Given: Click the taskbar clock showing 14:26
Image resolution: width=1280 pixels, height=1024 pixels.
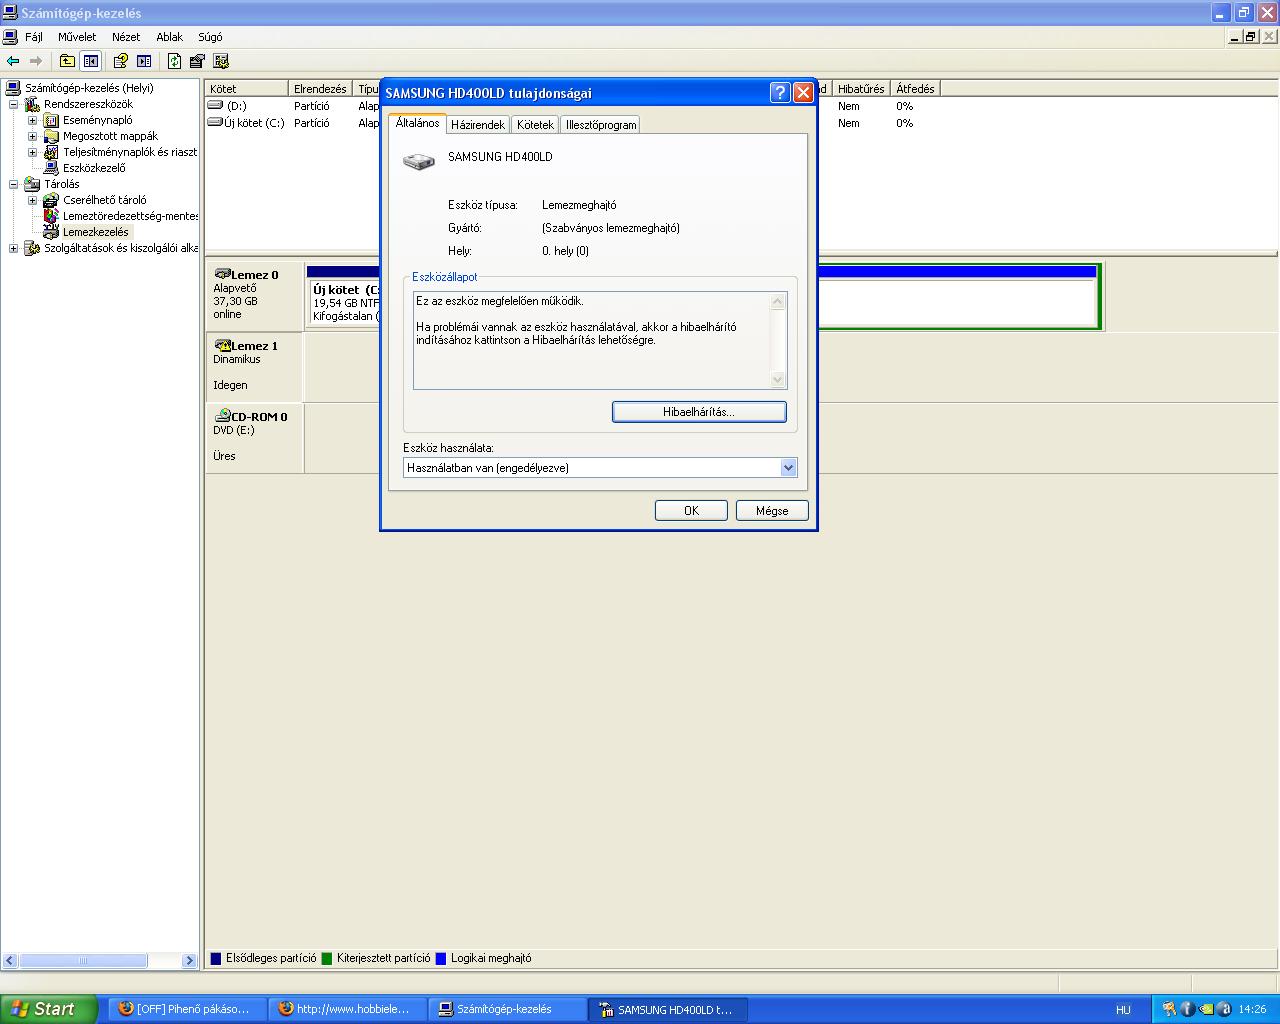Looking at the screenshot, I should [1252, 1010].
